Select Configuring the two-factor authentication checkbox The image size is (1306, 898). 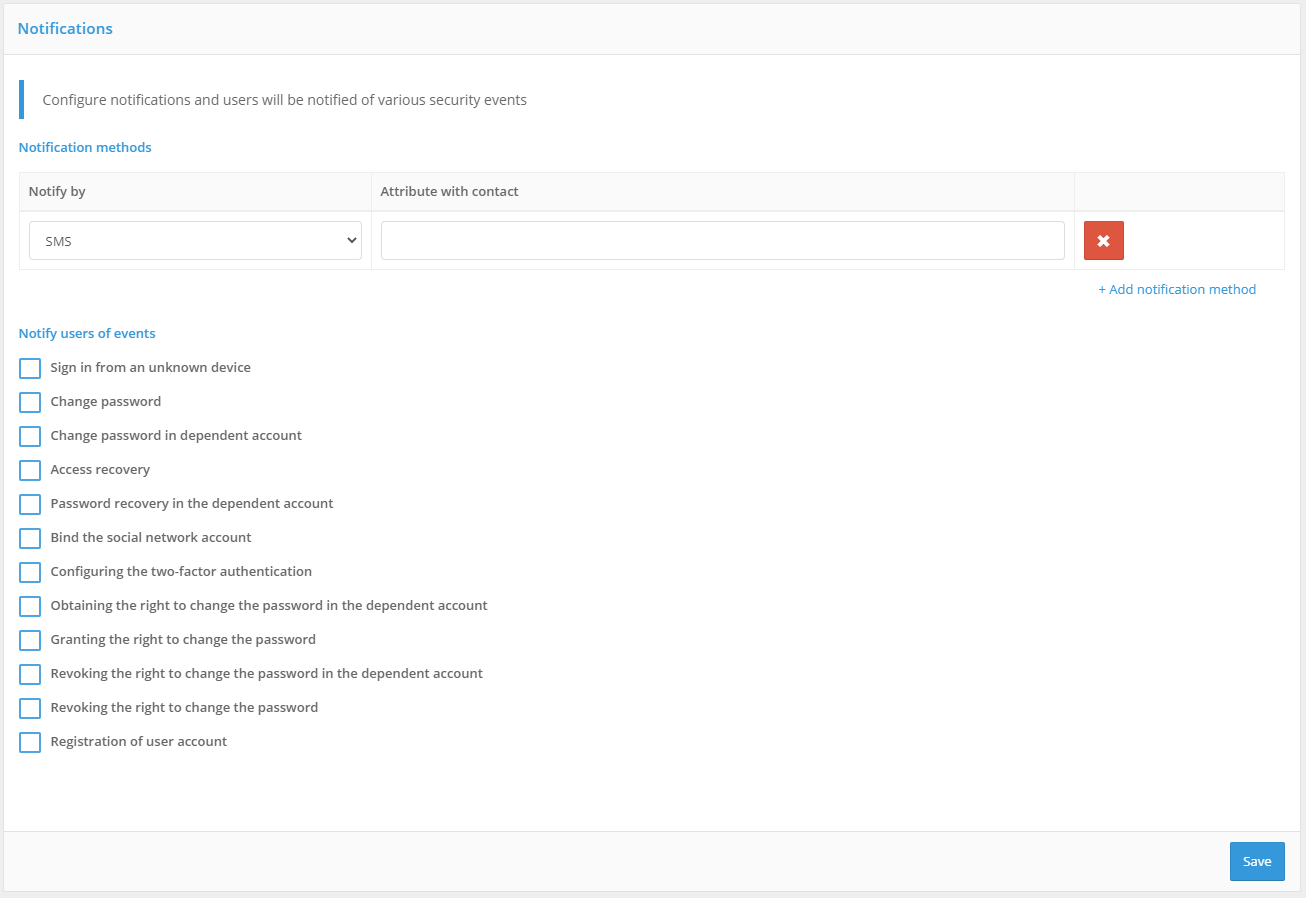tap(30, 572)
